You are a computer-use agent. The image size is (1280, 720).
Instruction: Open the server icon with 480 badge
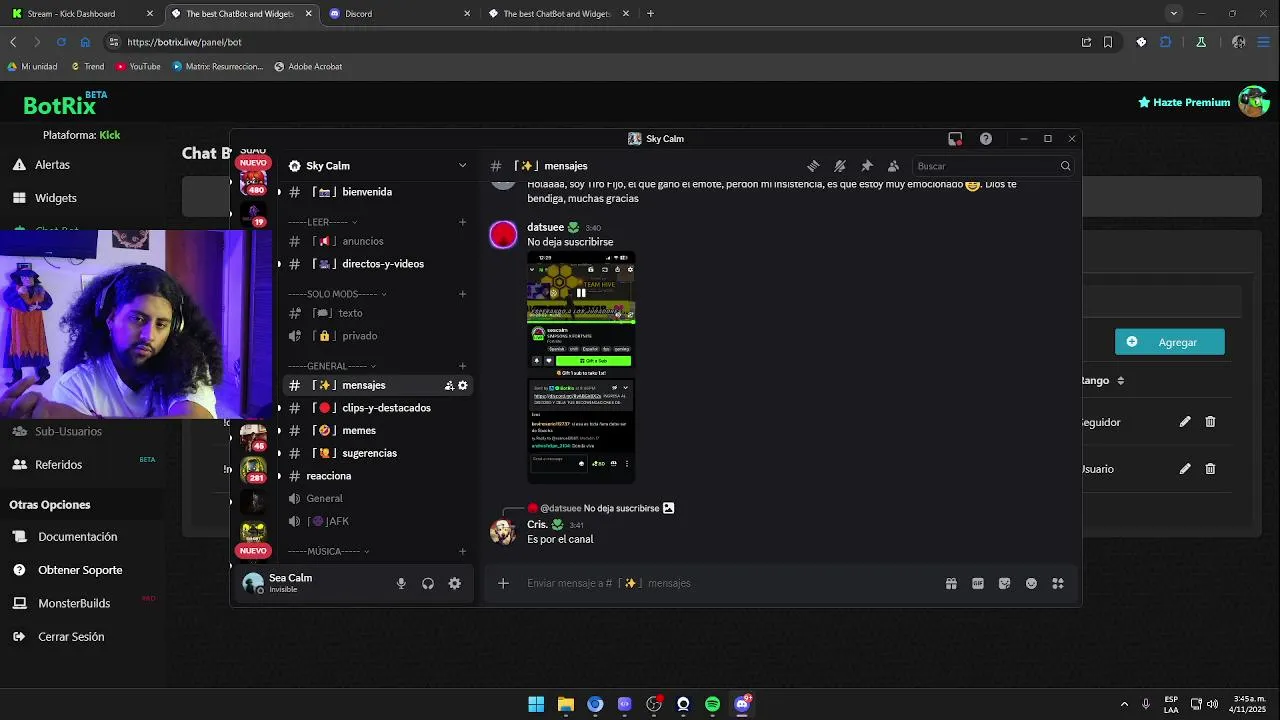(253, 181)
